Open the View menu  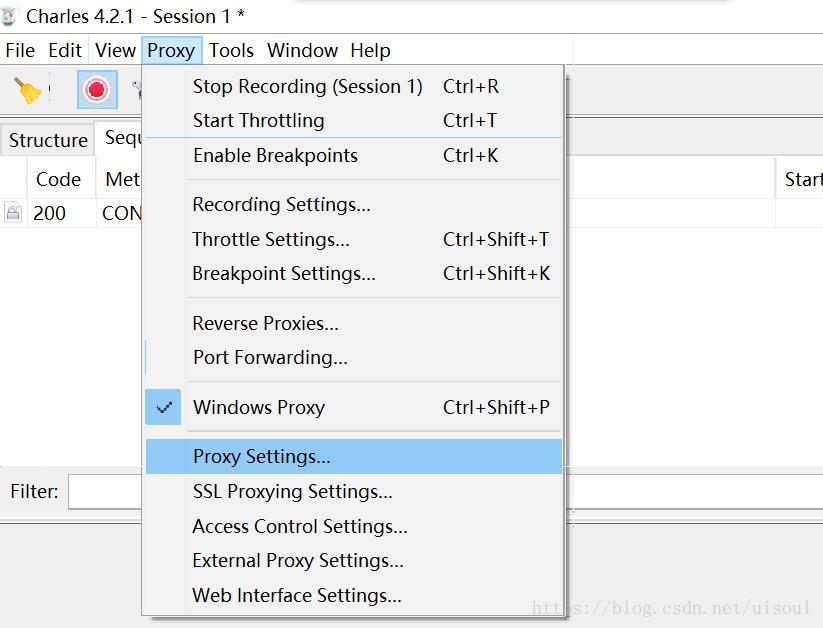pos(115,50)
